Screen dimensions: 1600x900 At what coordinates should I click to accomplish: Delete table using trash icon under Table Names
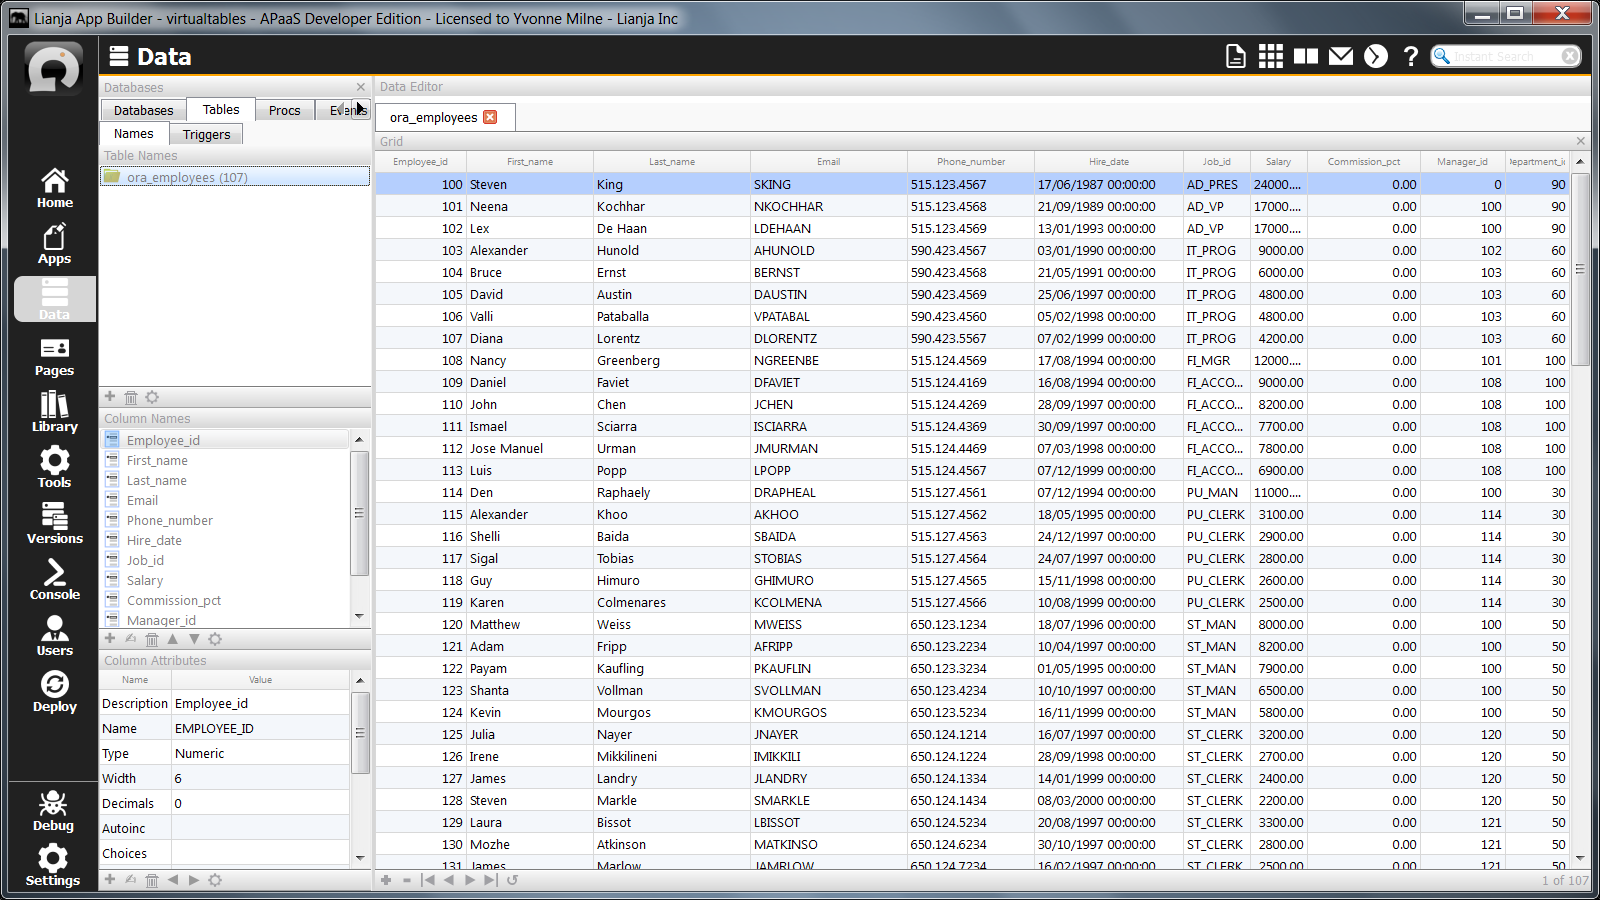click(131, 398)
